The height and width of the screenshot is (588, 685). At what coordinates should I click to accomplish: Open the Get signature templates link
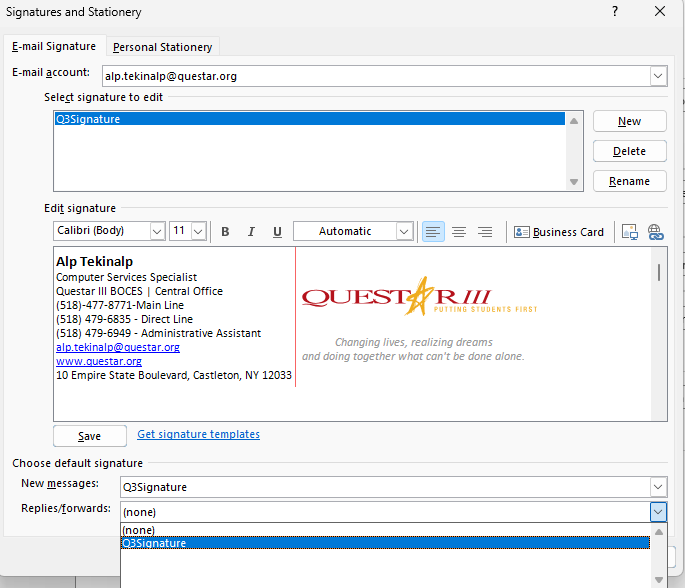pos(198,434)
